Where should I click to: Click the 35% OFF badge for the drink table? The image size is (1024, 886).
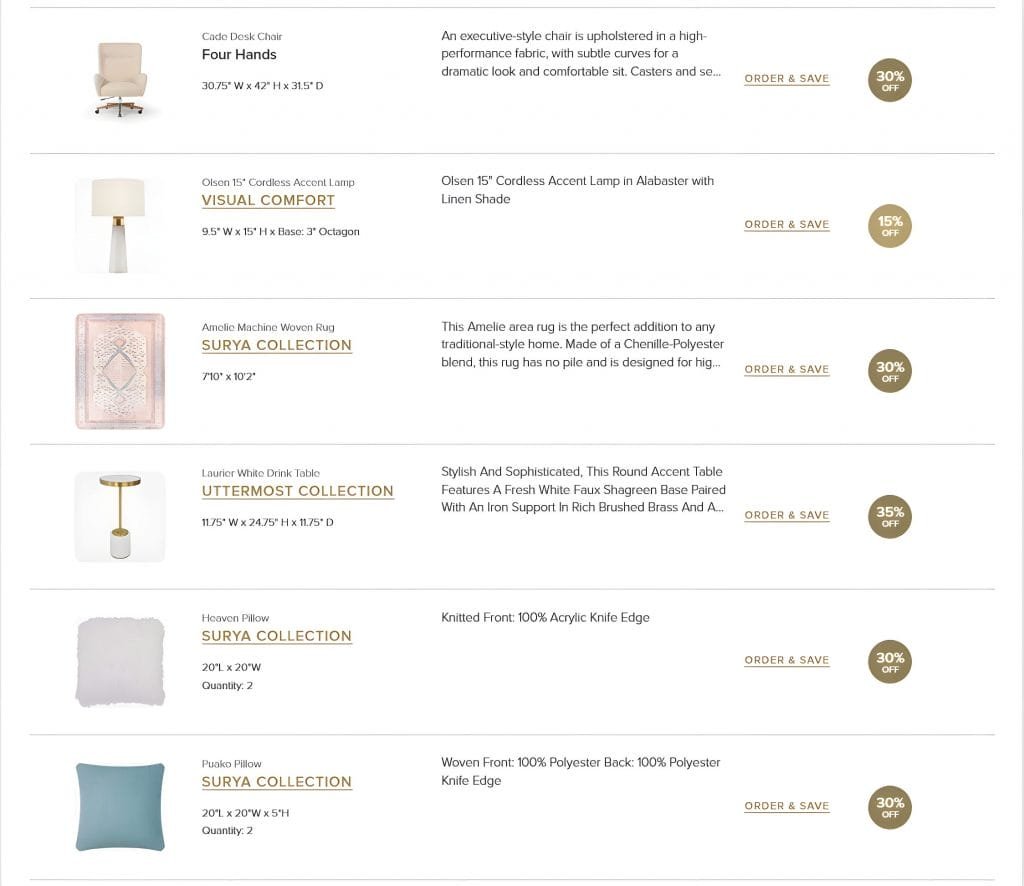(x=889, y=516)
